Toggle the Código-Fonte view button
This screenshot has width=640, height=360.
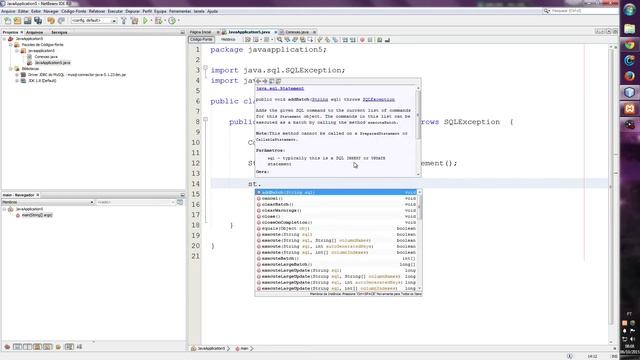point(201,40)
